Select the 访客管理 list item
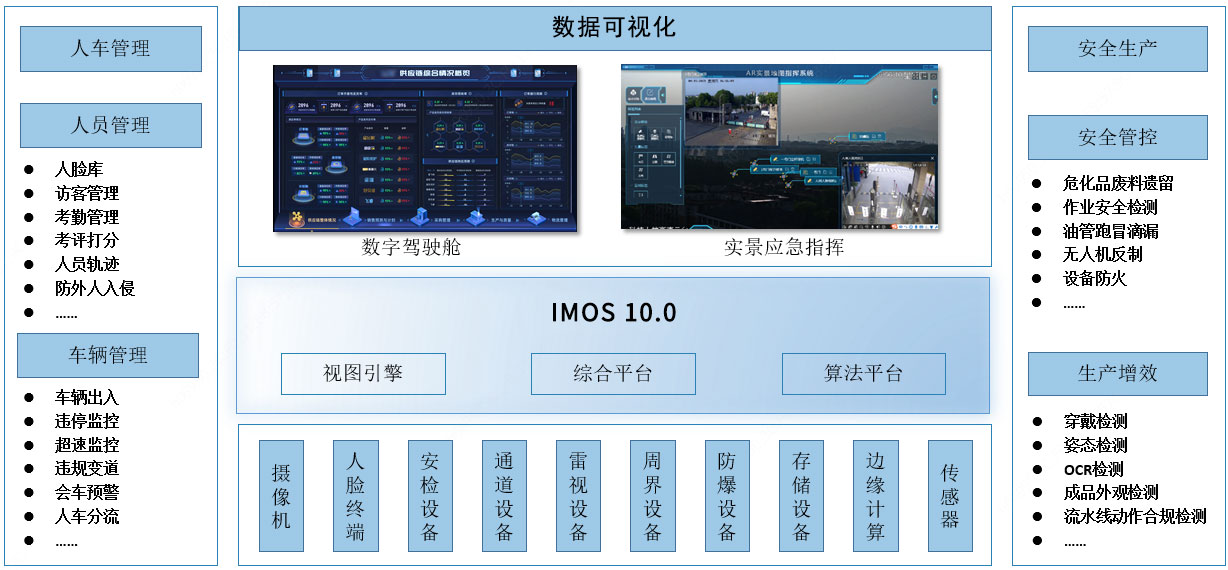Screen dimensions: 1228x570 click(87, 193)
